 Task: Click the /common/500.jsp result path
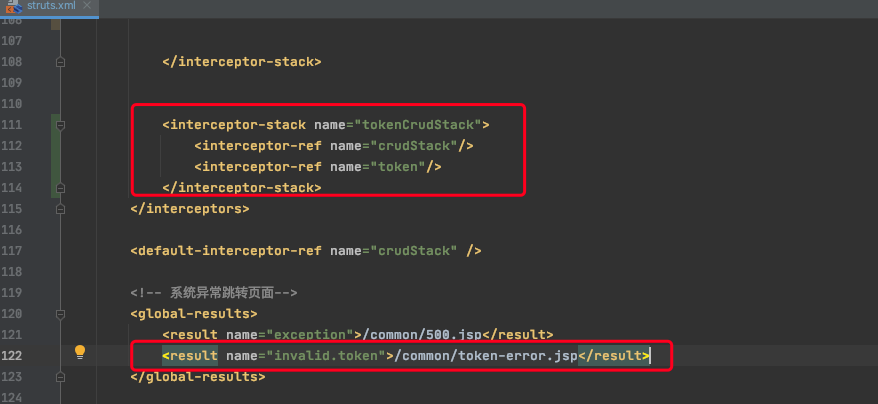point(412,334)
